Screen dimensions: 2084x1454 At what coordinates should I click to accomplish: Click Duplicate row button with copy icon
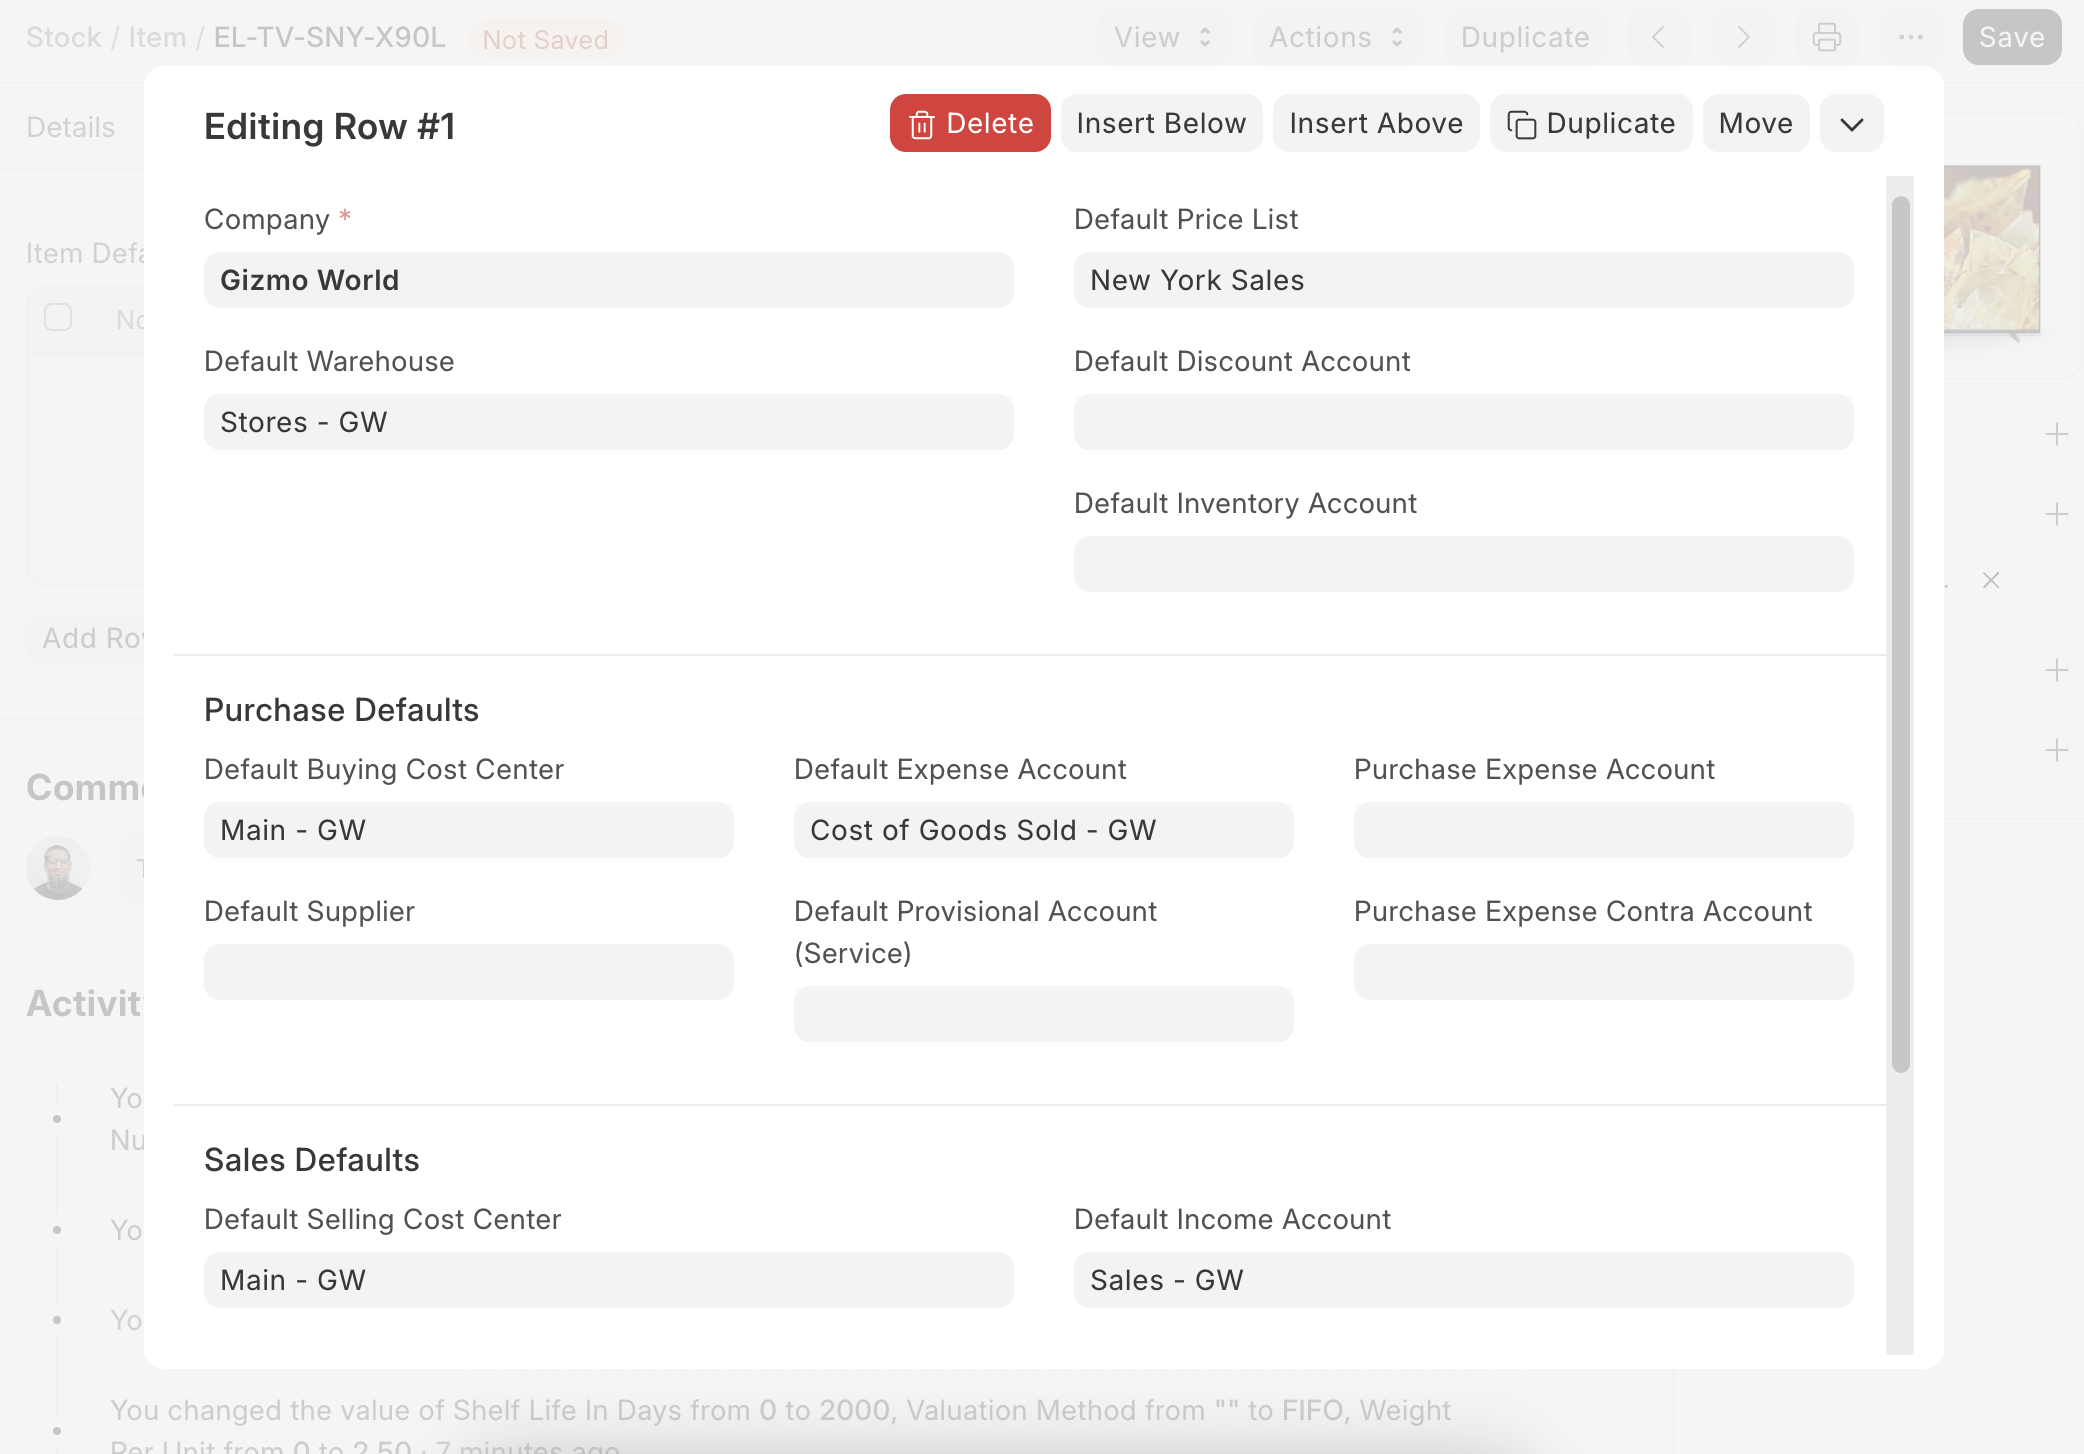click(1590, 123)
